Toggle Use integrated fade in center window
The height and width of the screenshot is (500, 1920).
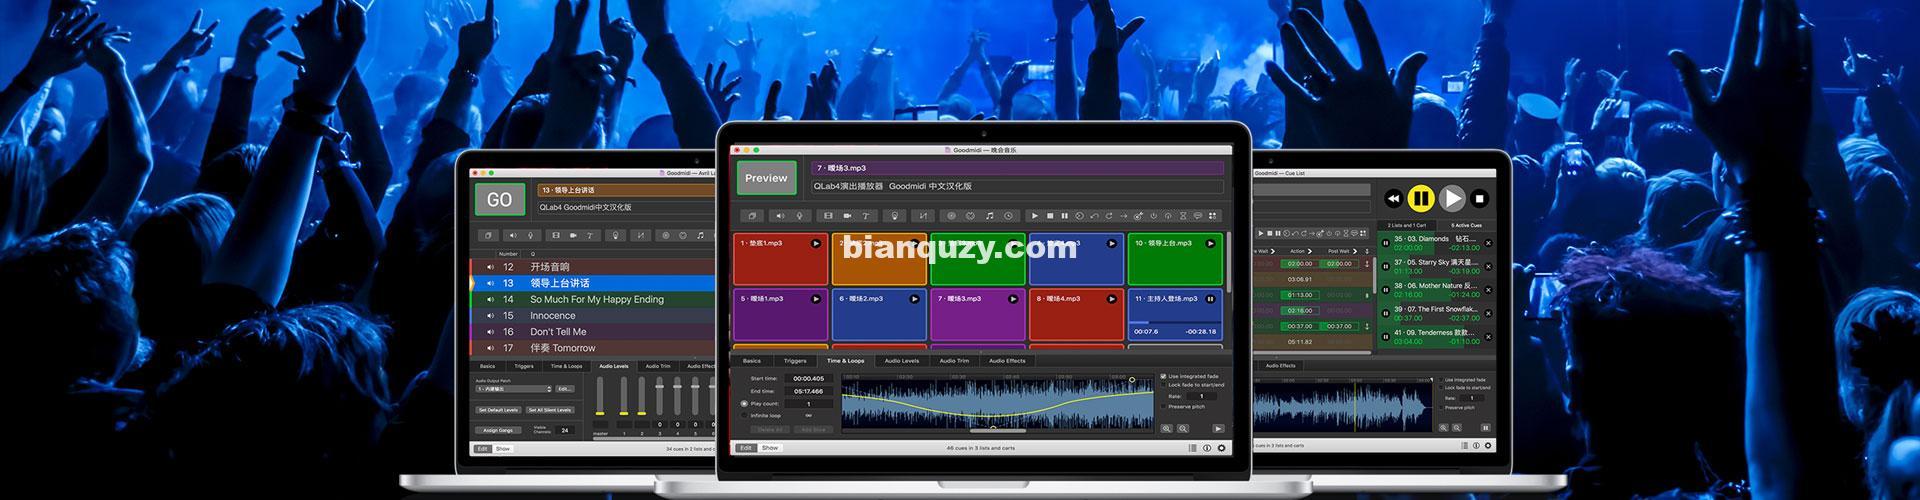[1163, 376]
